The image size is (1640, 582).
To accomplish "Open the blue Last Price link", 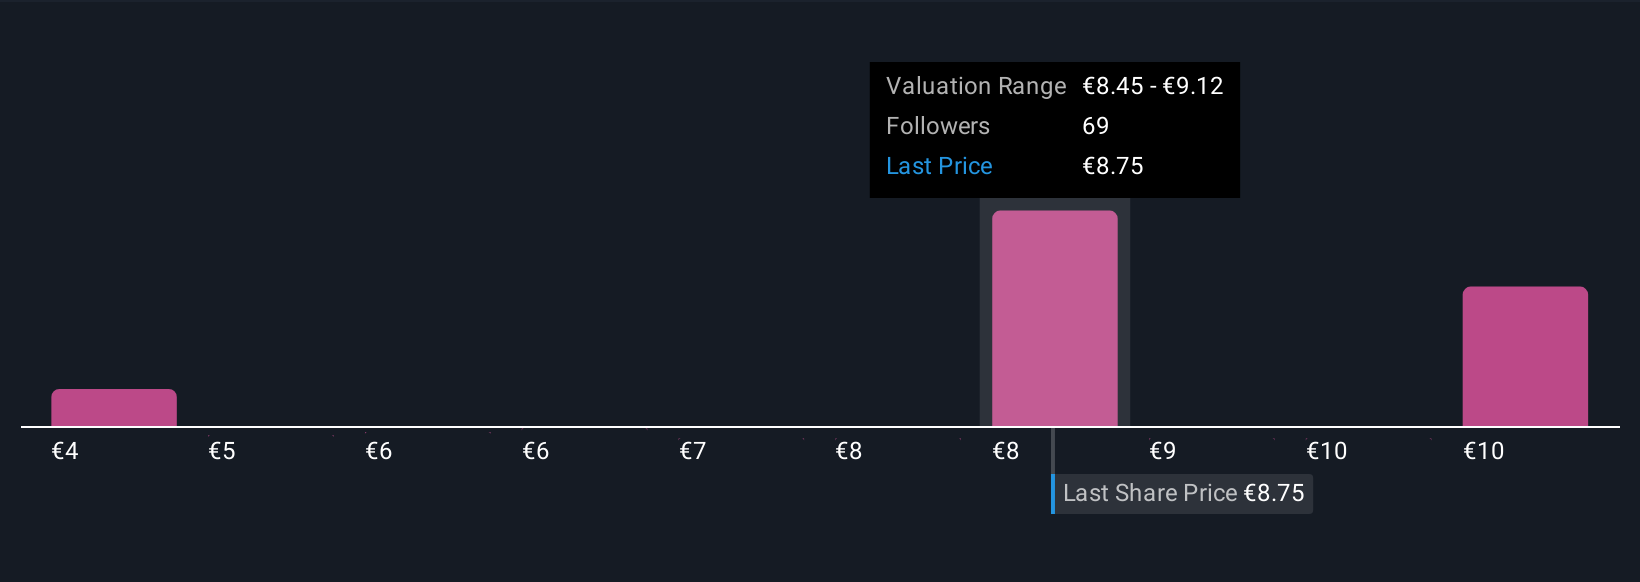I will 939,166.
